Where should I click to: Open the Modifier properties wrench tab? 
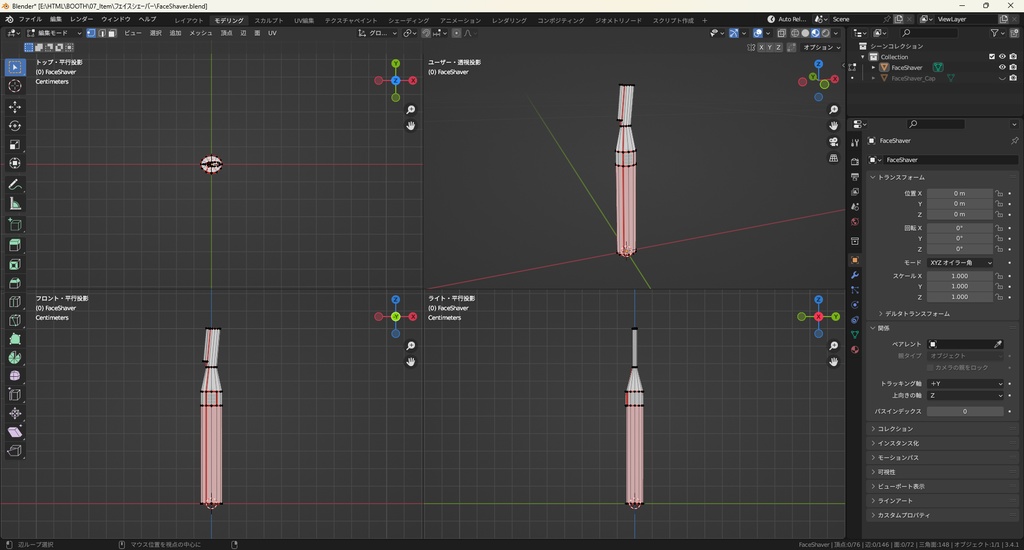(855, 275)
